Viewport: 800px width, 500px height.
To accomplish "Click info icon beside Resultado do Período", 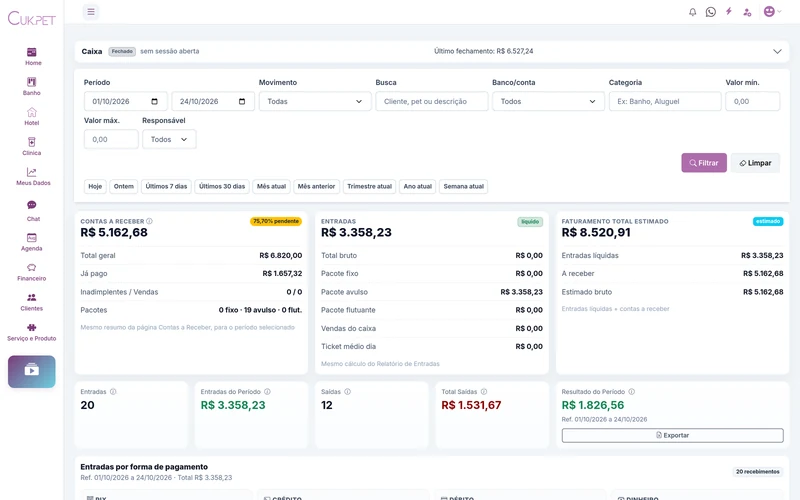I will (632, 392).
